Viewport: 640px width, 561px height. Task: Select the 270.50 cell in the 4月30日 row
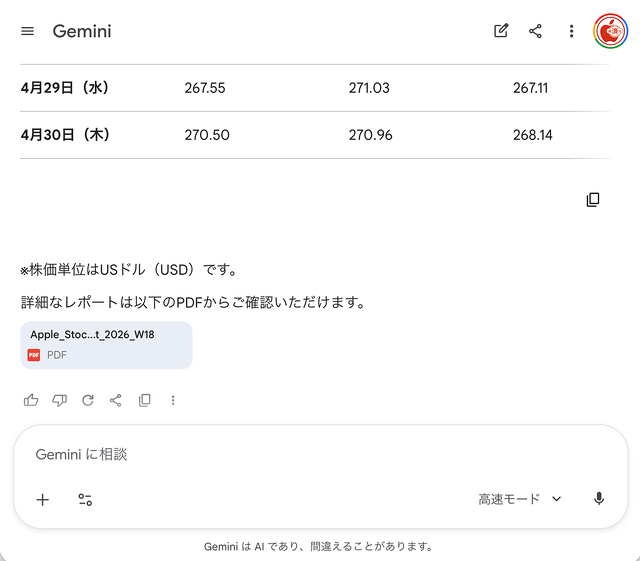click(207, 135)
